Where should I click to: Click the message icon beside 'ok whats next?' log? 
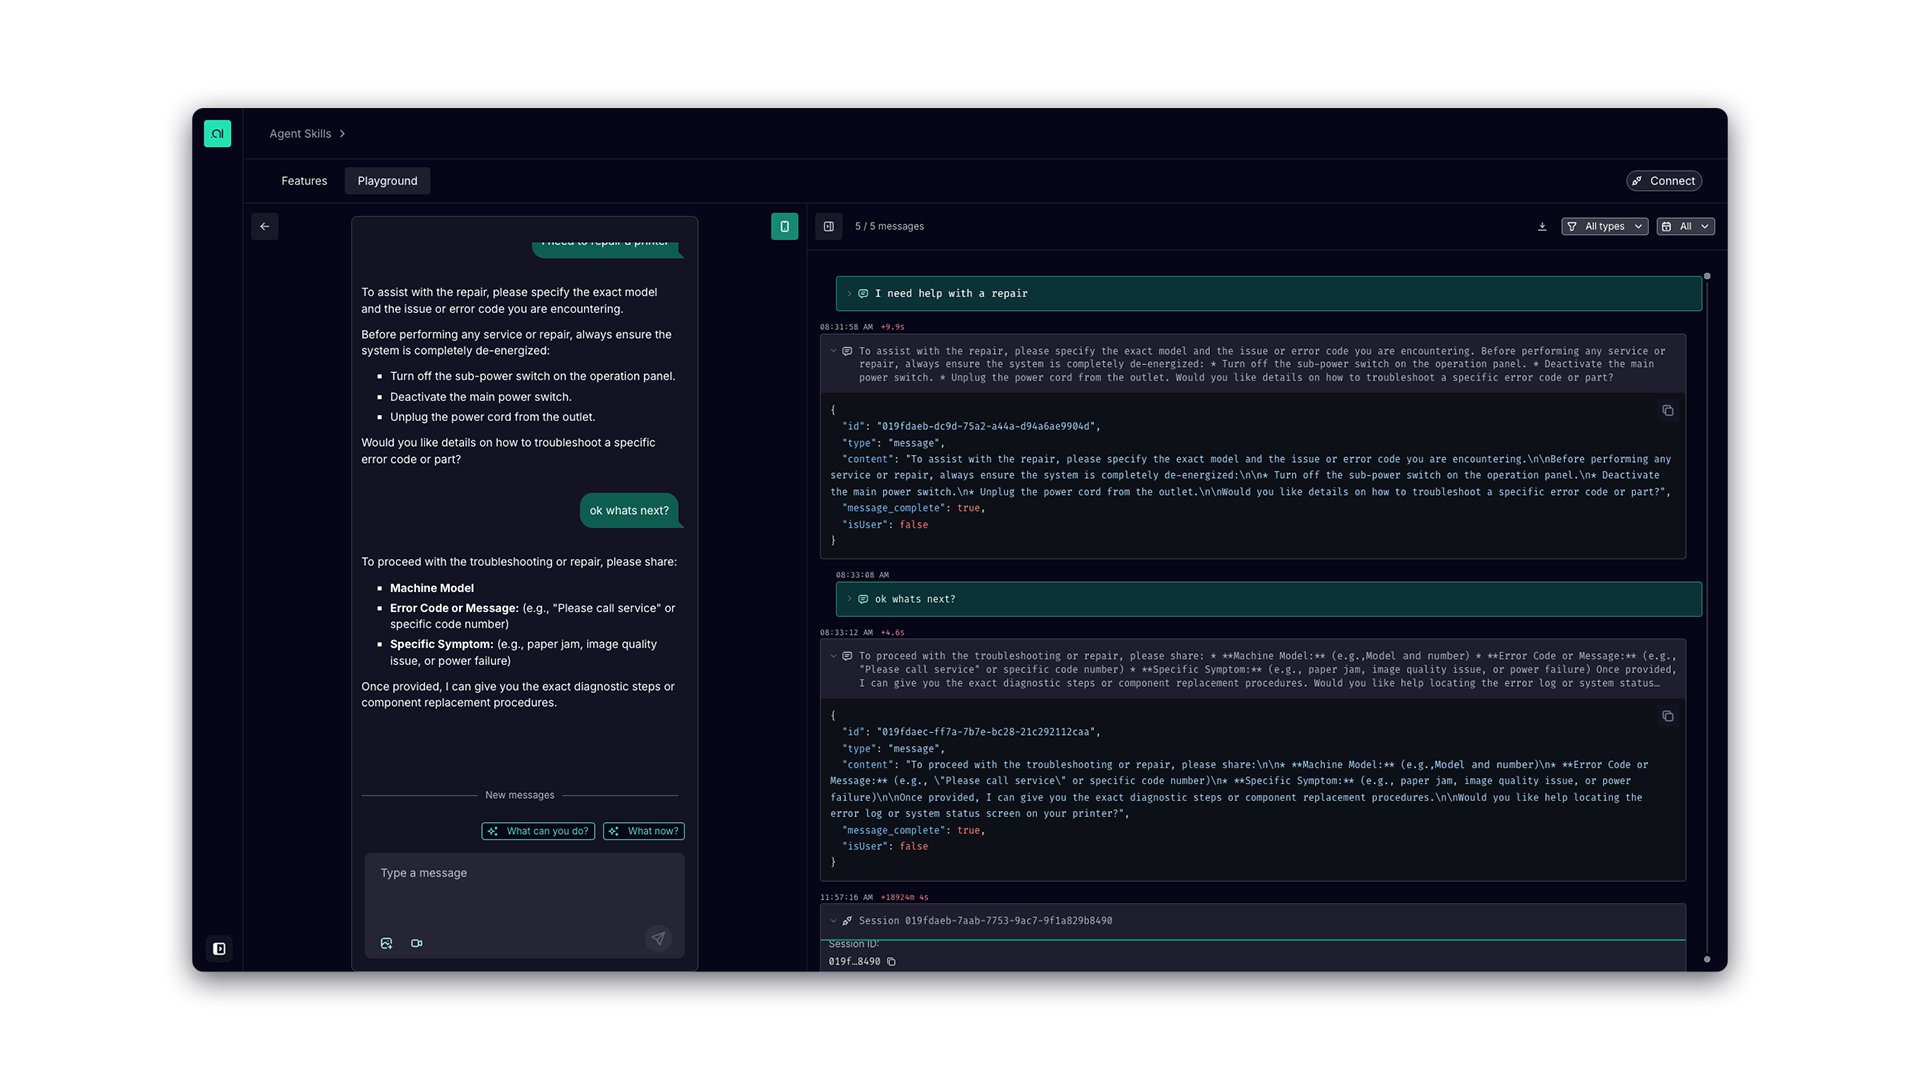coord(863,599)
